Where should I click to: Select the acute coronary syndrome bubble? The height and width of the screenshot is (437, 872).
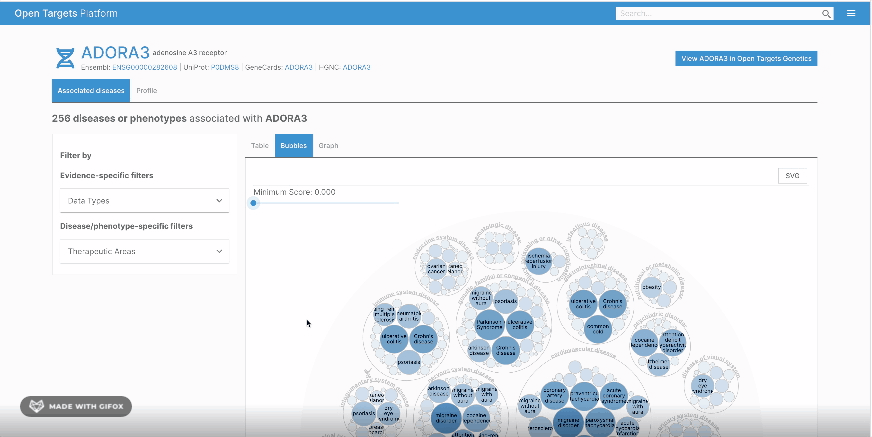613,395
